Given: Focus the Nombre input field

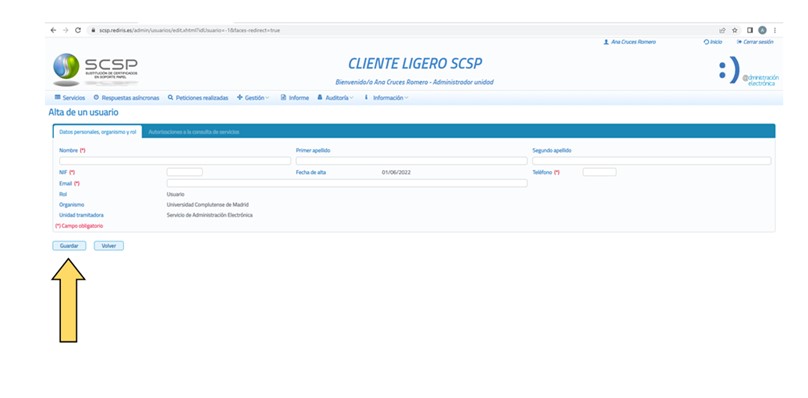Looking at the screenshot, I should (175, 161).
